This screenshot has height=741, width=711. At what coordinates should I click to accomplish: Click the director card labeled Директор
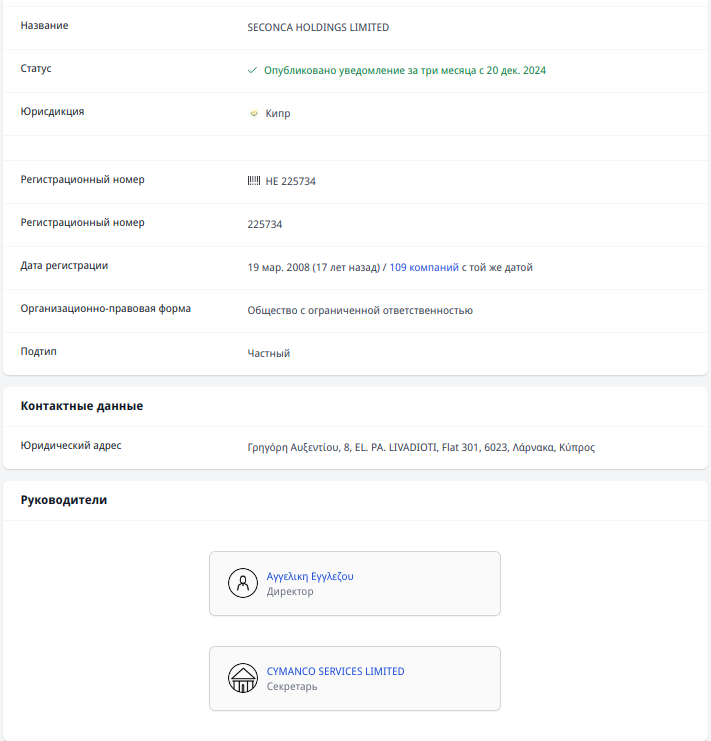pyautogui.click(x=355, y=584)
